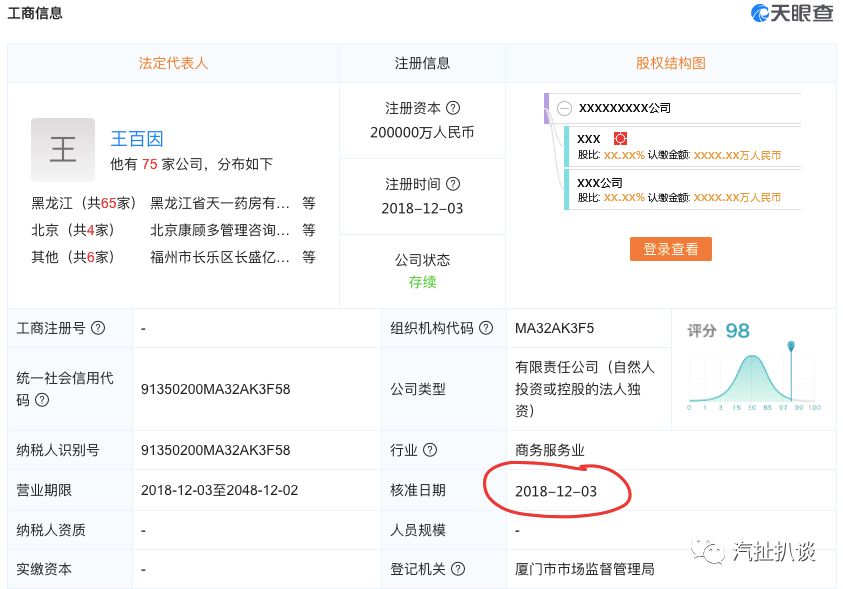Open the help tooltip for 工商注册号

(x=98, y=328)
